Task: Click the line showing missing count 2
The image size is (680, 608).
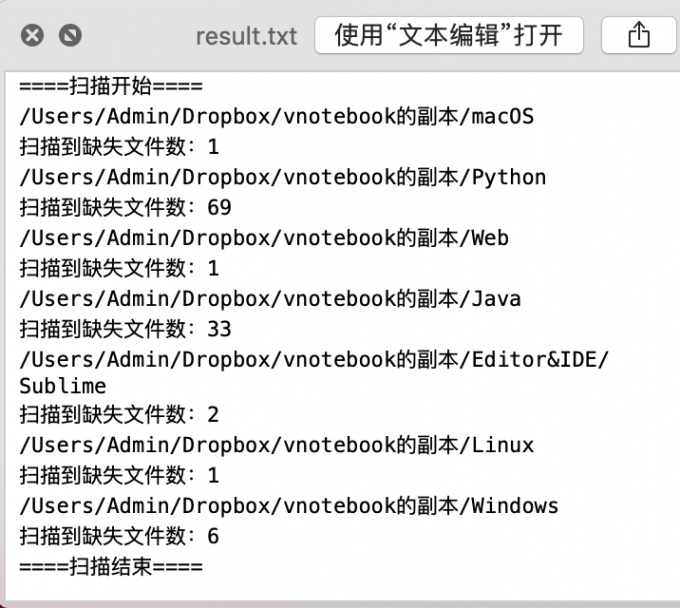Action: coord(119,415)
